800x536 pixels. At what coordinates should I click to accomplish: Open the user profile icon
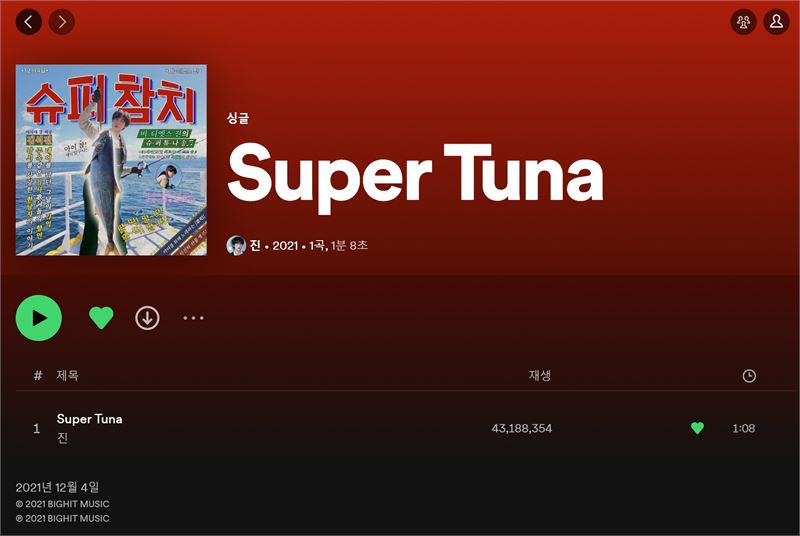(777, 21)
